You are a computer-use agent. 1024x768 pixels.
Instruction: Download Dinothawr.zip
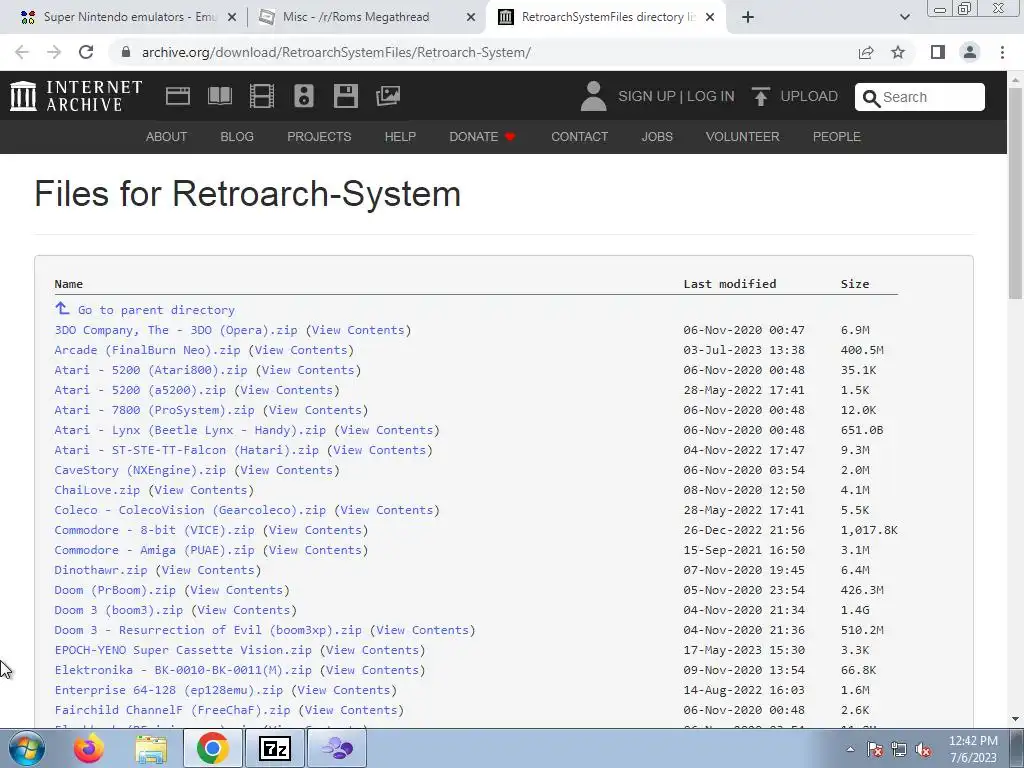[101, 570]
